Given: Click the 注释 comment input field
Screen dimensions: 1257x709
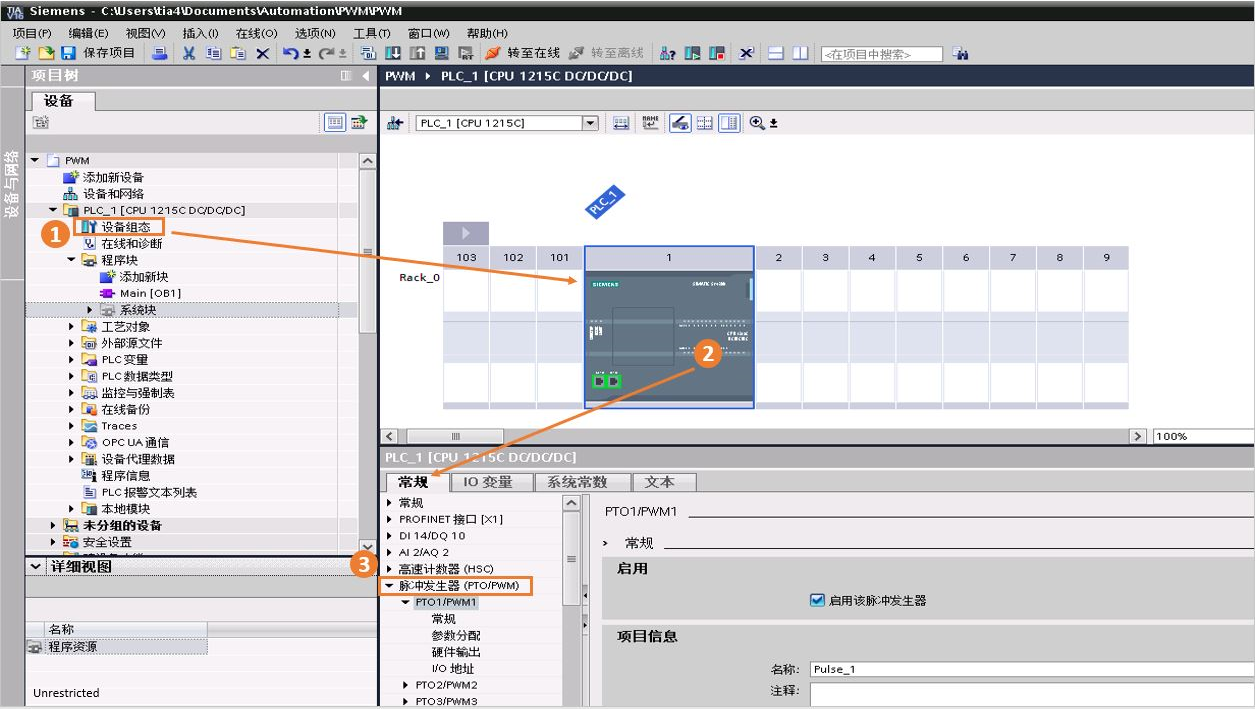Looking at the screenshot, I should (x=1032, y=695).
